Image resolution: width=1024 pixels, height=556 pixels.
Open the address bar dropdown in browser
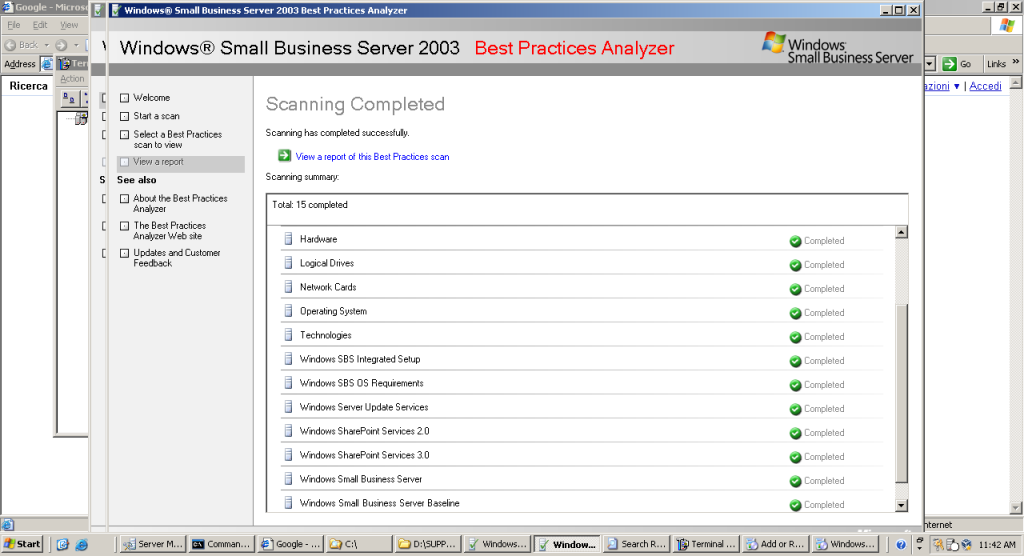tap(930, 64)
